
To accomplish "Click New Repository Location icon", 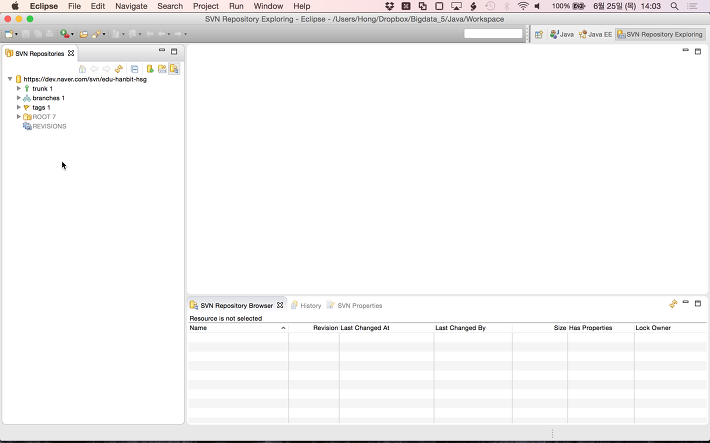I will (x=150, y=69).
